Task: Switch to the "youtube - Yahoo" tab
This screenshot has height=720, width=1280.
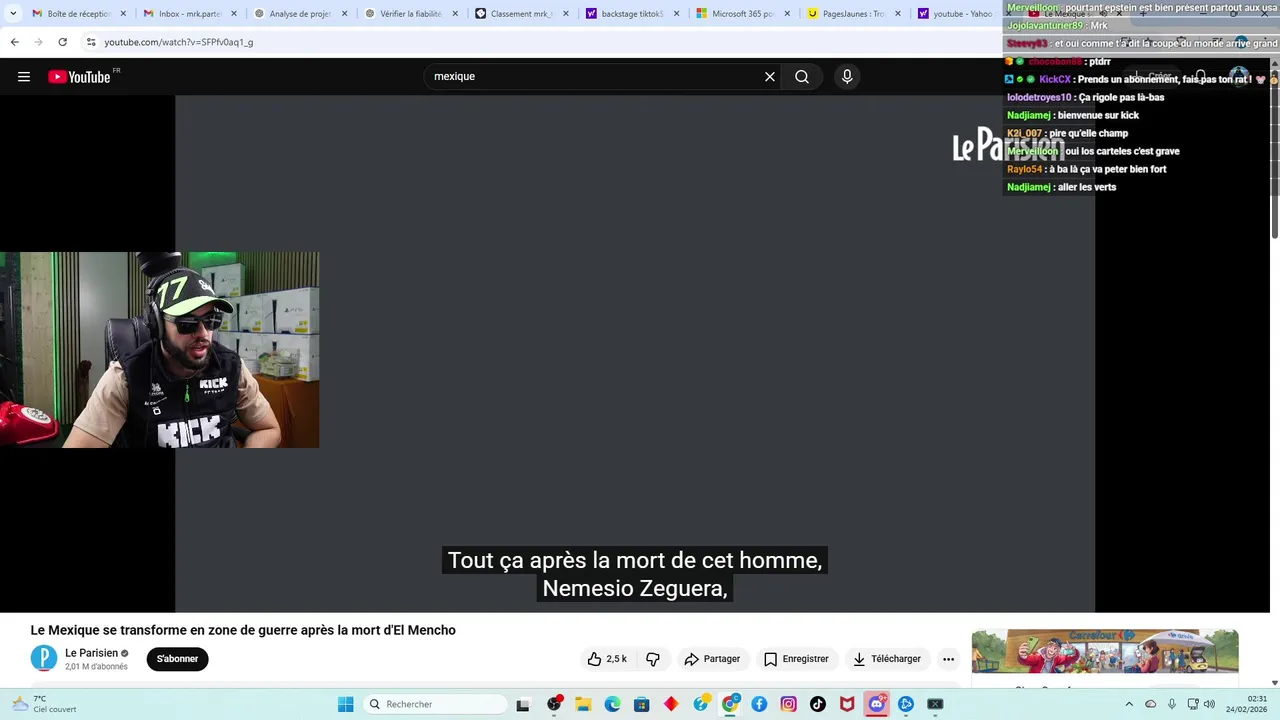Action: pyautogui.click(x=955, y=14)
